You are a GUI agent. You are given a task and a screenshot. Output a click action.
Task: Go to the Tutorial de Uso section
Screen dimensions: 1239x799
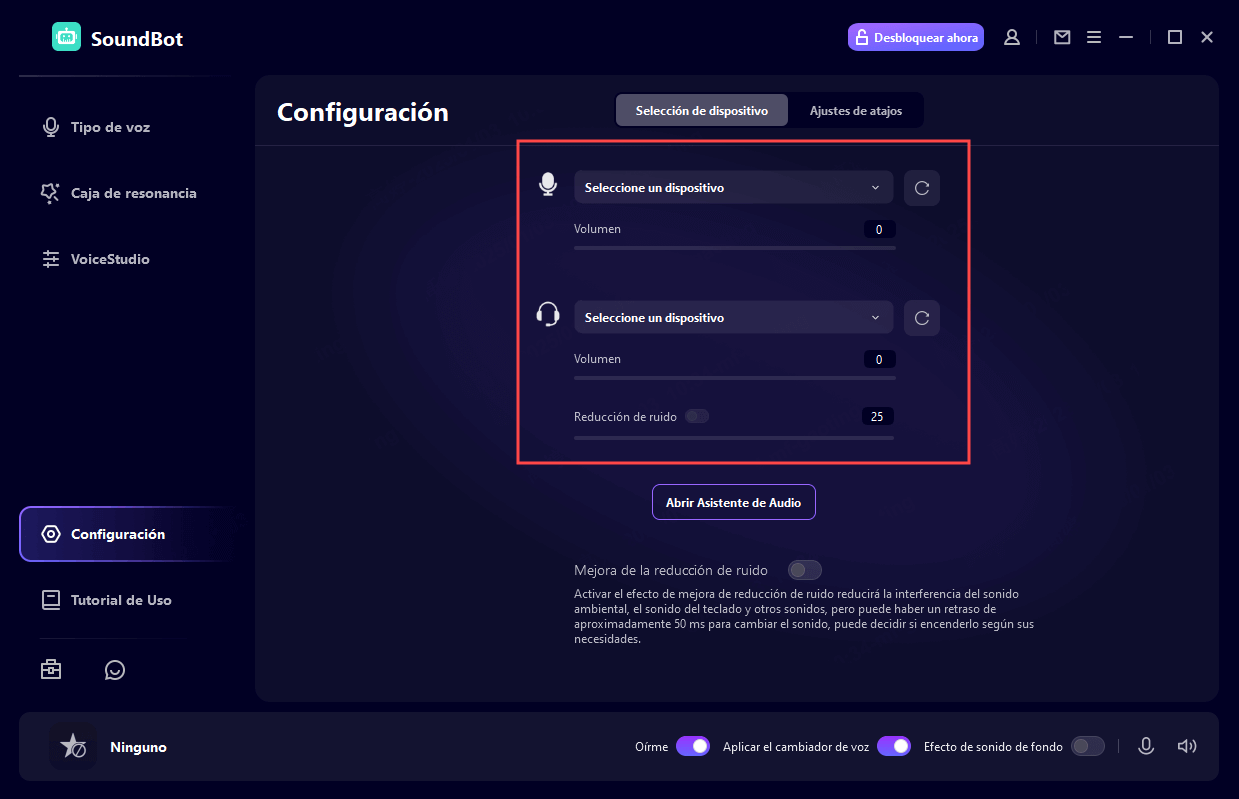point(120,599)
